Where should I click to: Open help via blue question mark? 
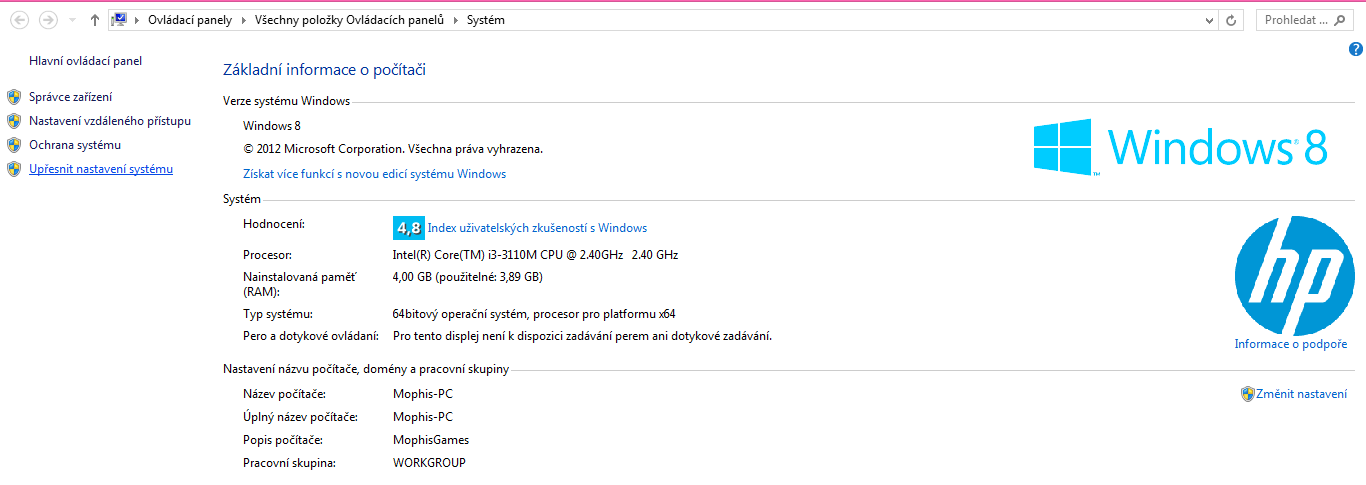pyautogui.click(x=1356, y=49)
